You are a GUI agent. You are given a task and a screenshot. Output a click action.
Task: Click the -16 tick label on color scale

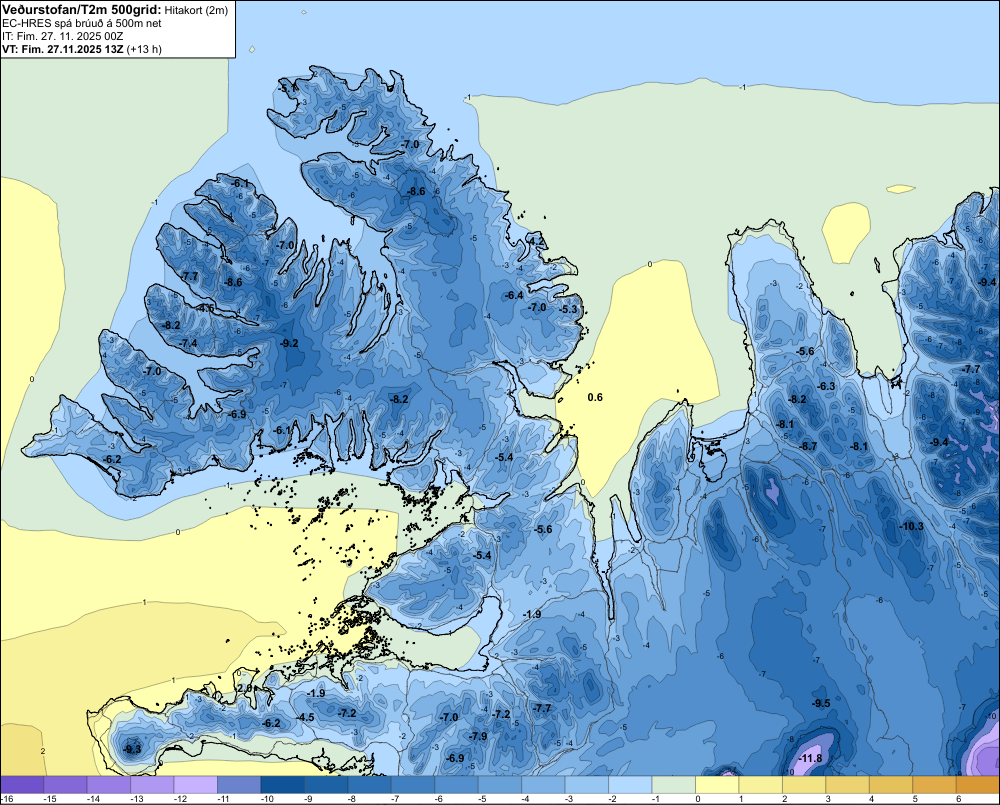pos(7,799)
